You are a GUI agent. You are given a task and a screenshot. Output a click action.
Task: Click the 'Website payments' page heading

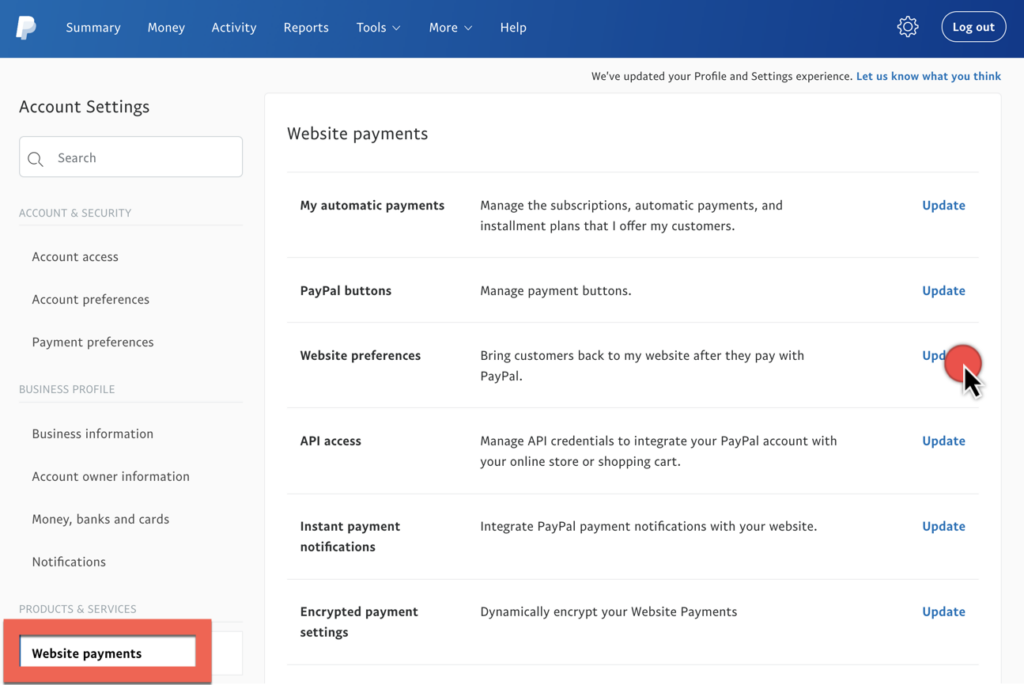pos(357,133)
